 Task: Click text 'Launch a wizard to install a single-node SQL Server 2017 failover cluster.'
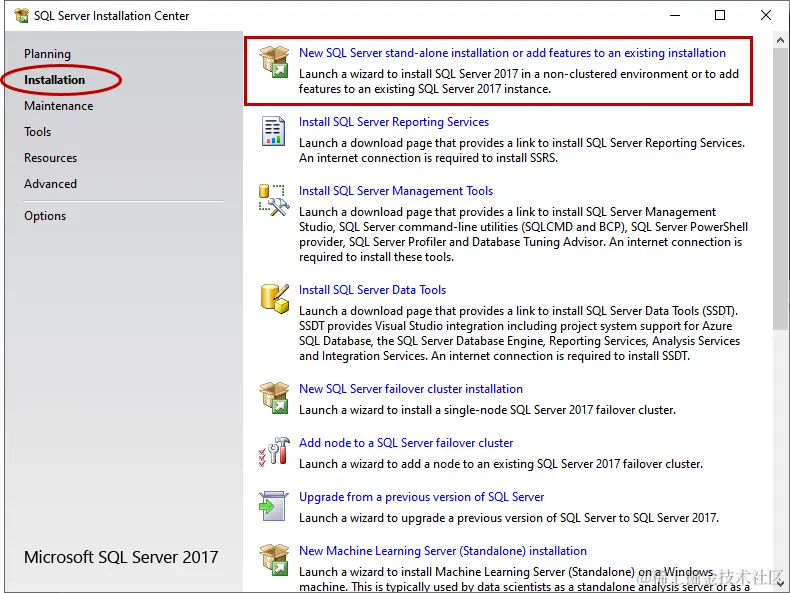pyautogui.click(x=487, y=410)
